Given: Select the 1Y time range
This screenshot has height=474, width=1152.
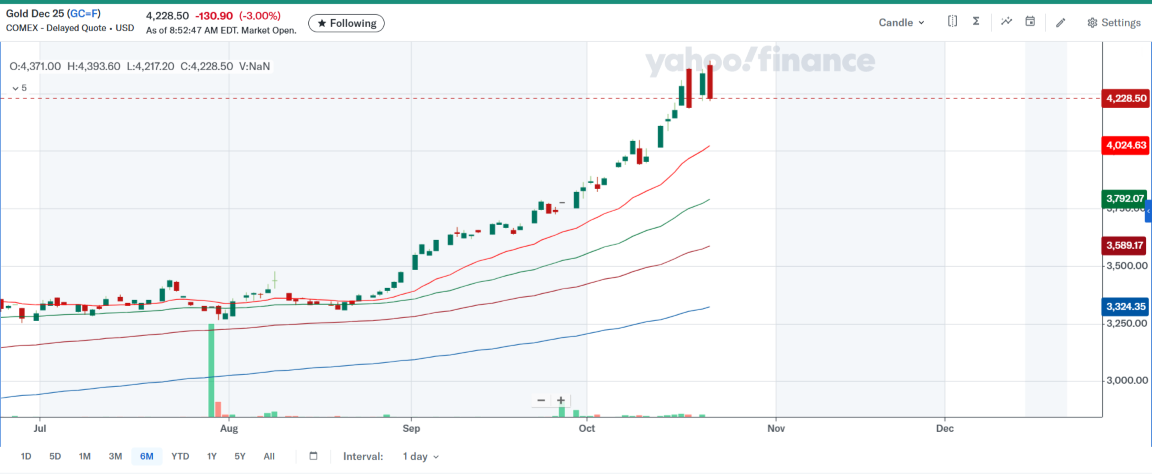Looking at the screenshot, I should [x=212, y=456].
